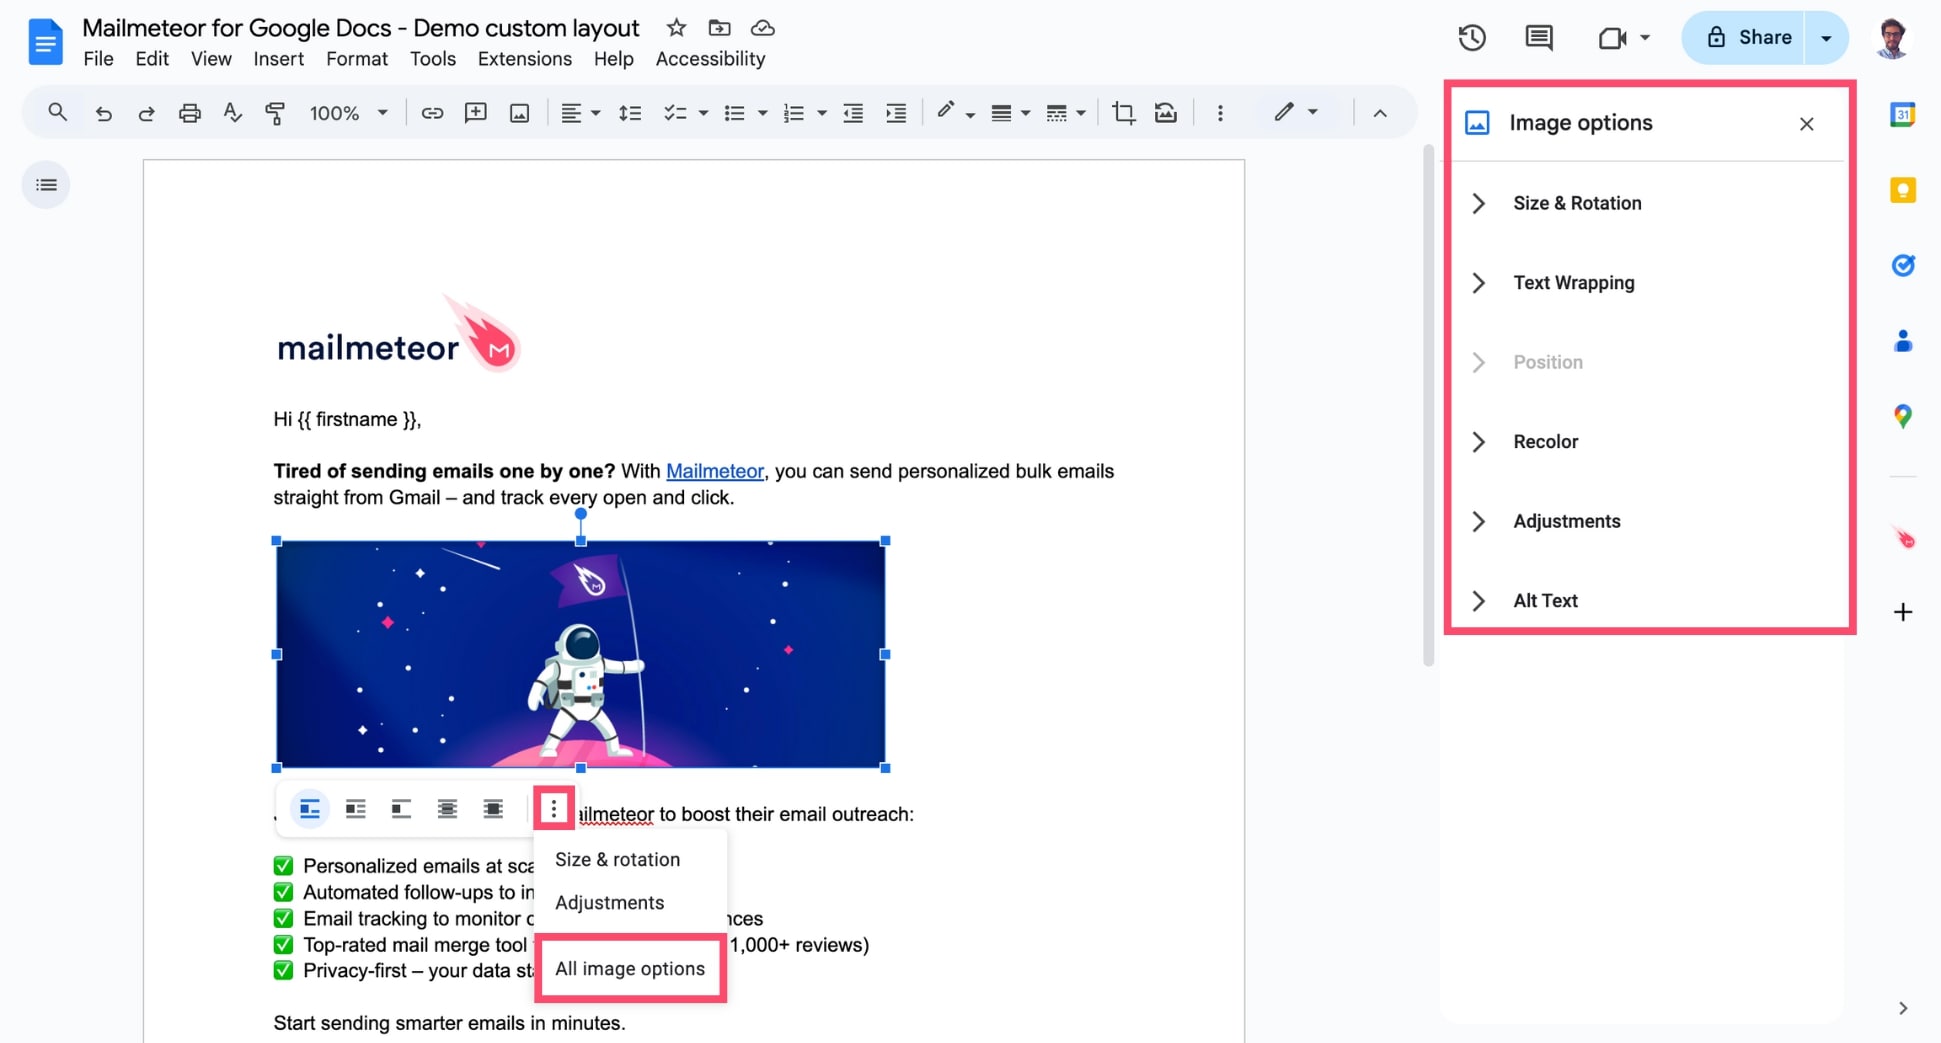Screen dimensions: 1941x1043
Task: View cloud save status
Action: click(763, 28)
